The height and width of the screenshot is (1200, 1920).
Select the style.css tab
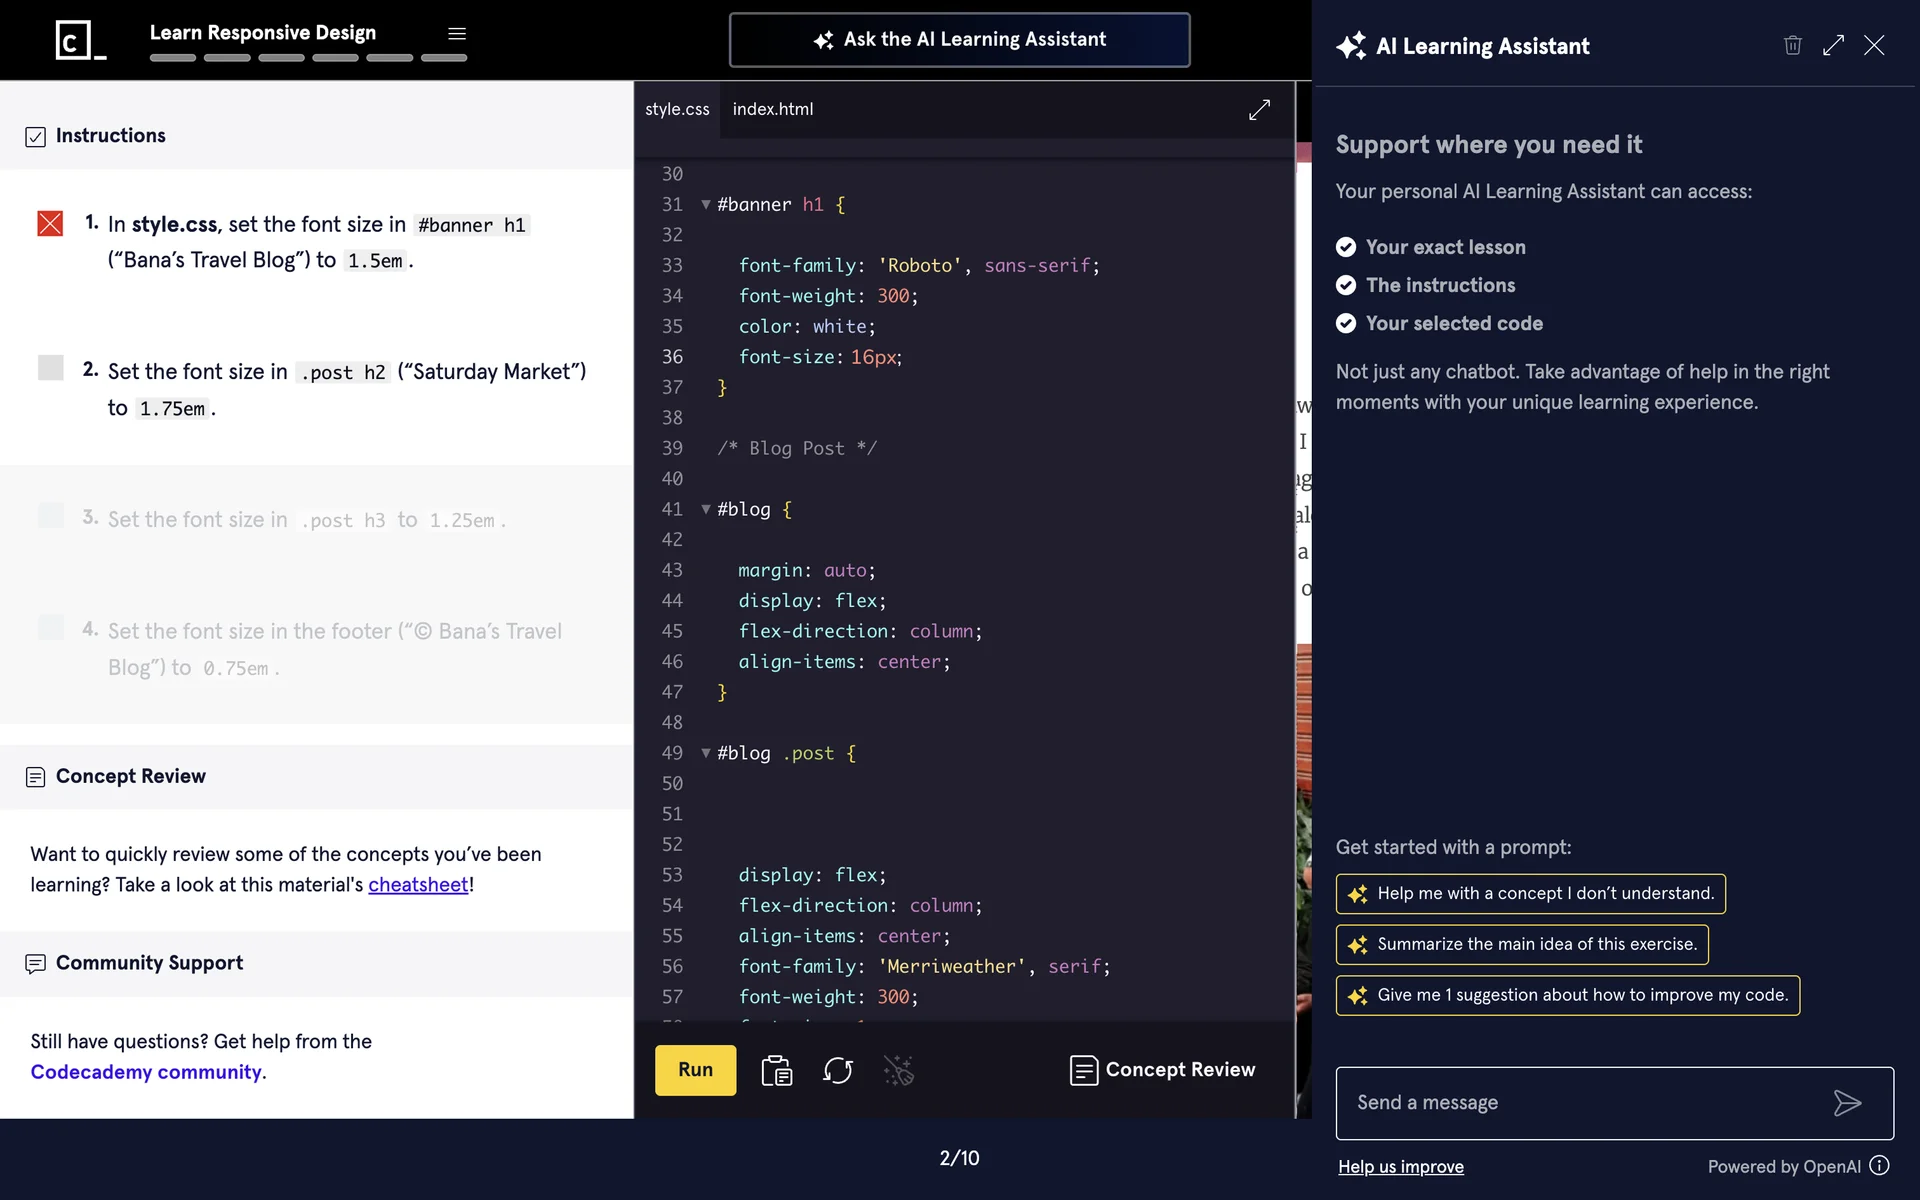677,109
